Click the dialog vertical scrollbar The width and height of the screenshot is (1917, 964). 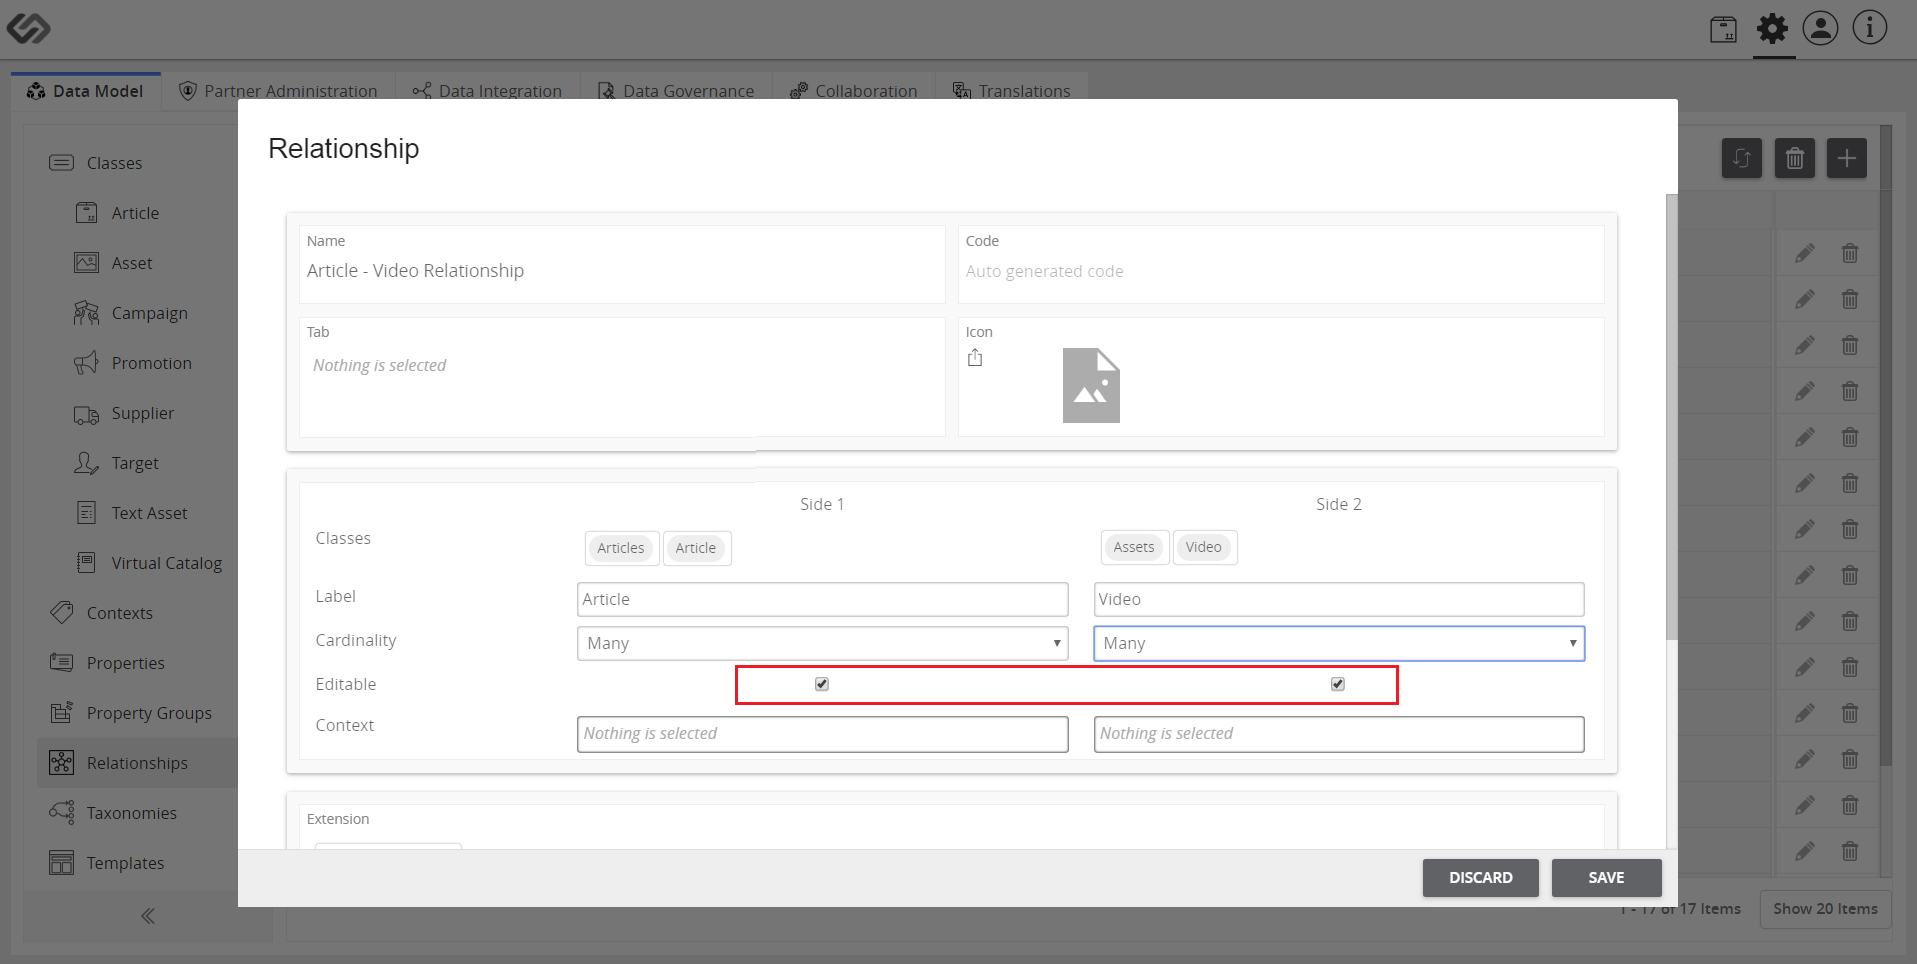click(1671, 416)
